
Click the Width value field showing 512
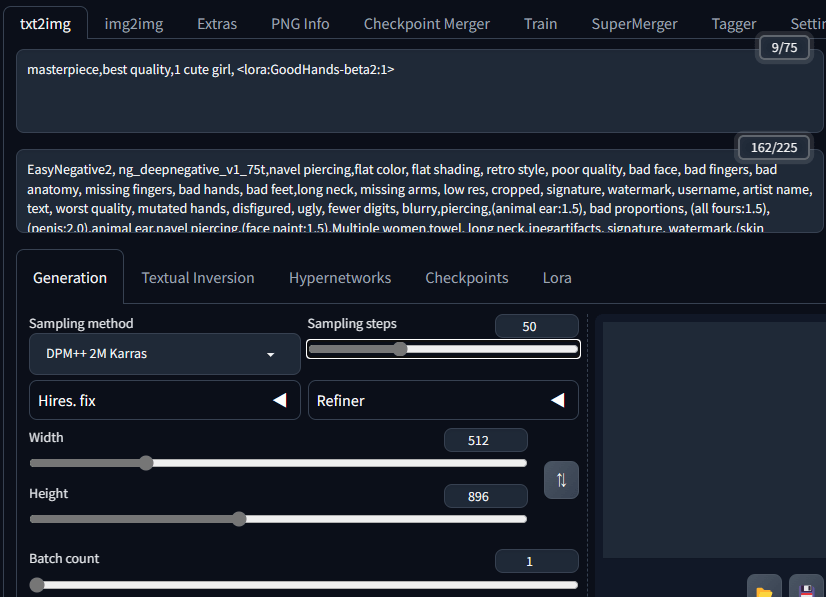485,440
